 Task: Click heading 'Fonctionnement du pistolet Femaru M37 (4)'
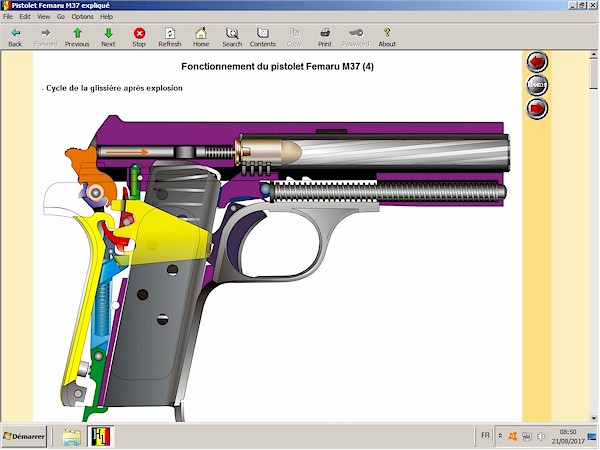point(277,67)
